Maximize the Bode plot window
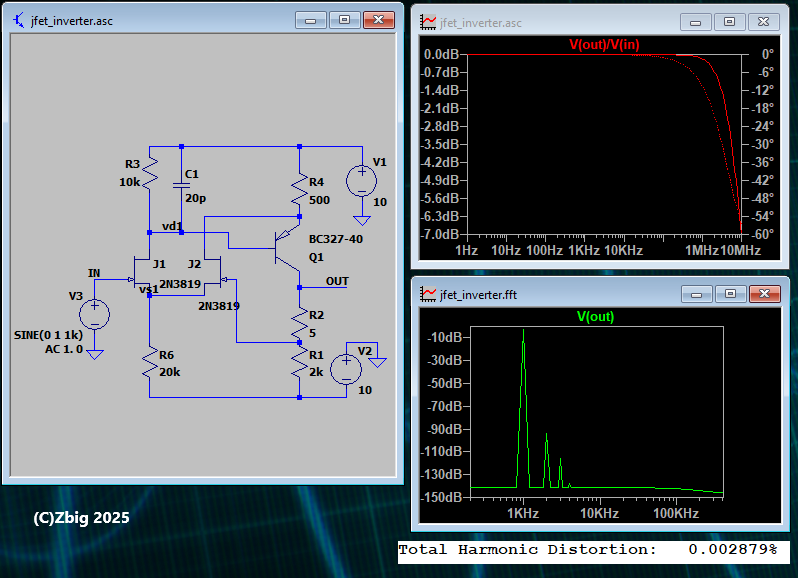This screenshot has width=798, height=578. [x=729, y=22]
